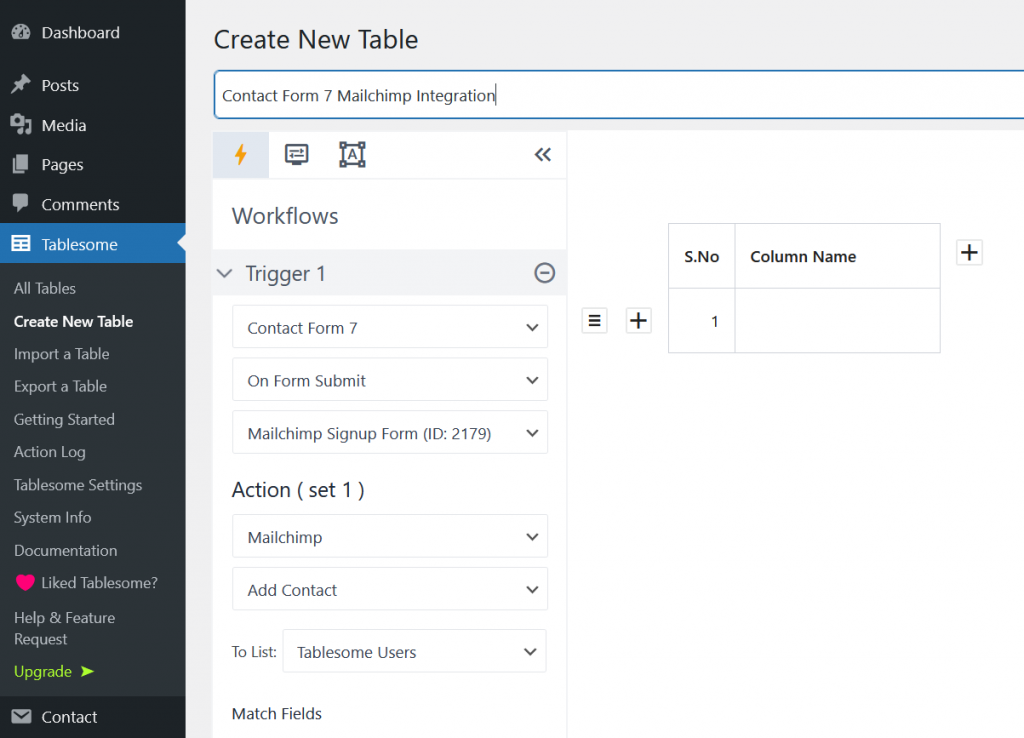This screenshot has height=738, width=1024.
Task: Click the Column Name header cell
Action: tap(837, 256)
